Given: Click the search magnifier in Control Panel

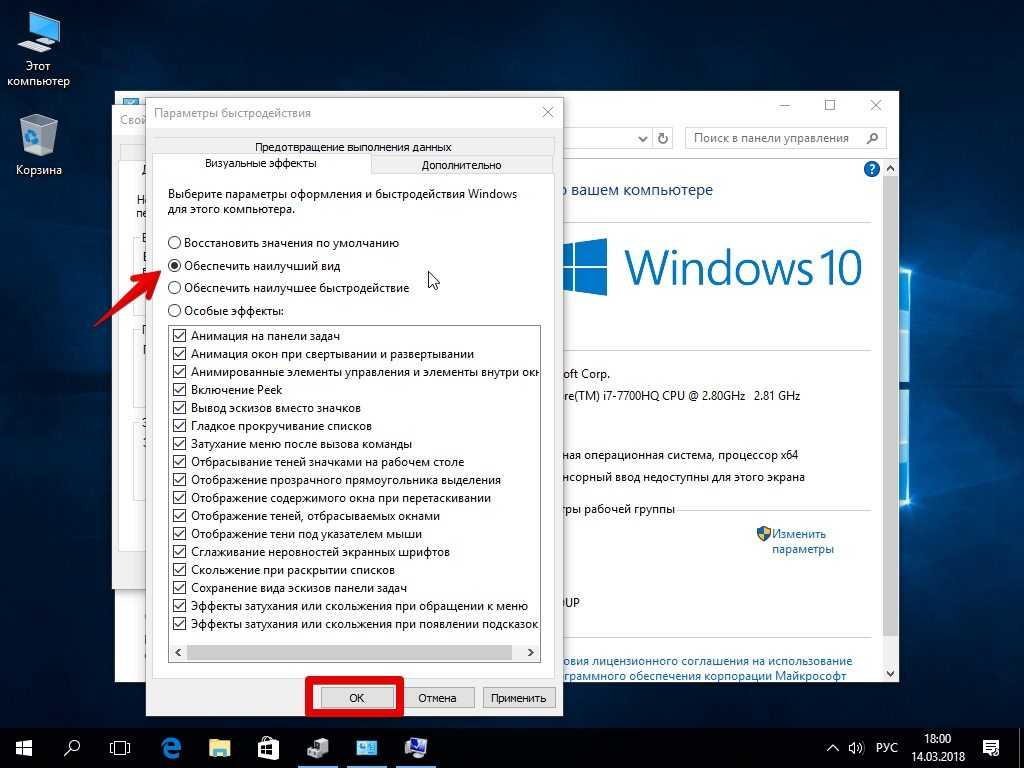Looking at the screenshot, I should click(x=872, y=138).
